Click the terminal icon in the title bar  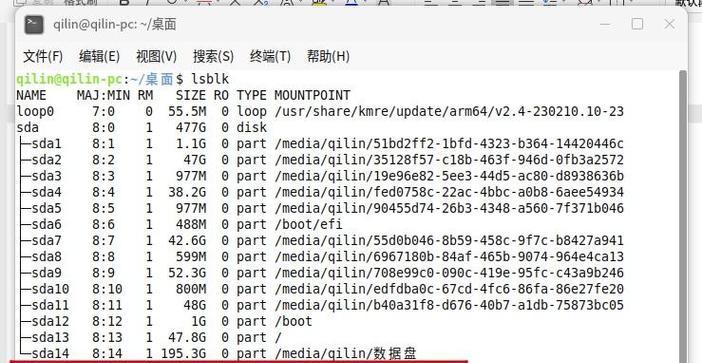click(x=34, y=25)
